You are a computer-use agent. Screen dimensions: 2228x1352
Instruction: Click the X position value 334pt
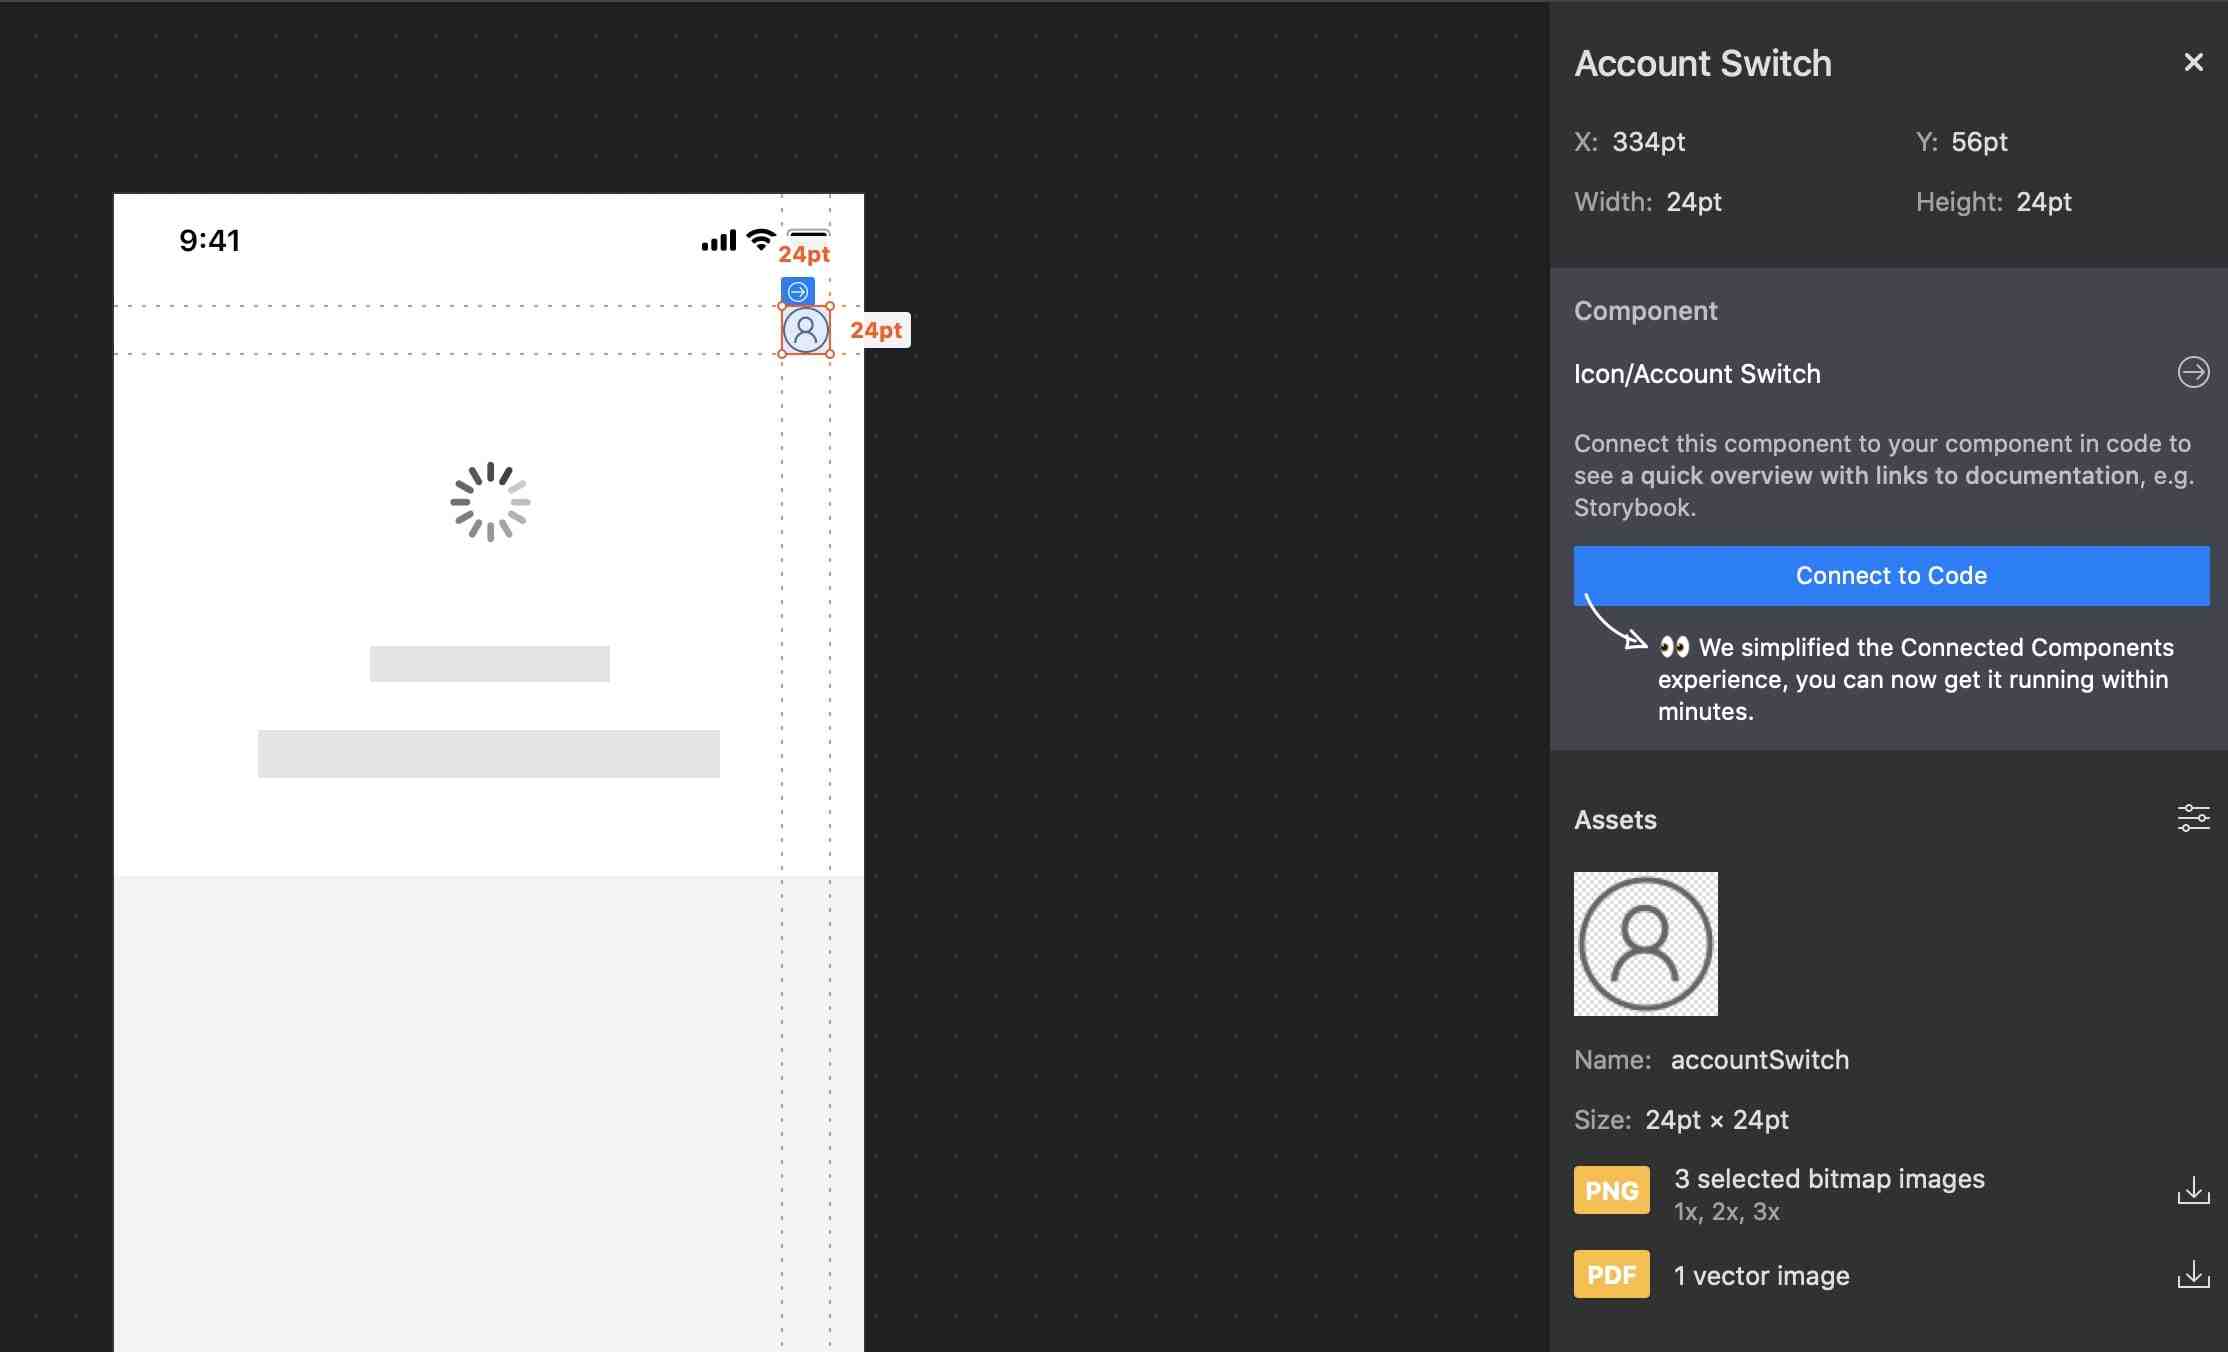pyautogui.click(x=1650, y=142)
